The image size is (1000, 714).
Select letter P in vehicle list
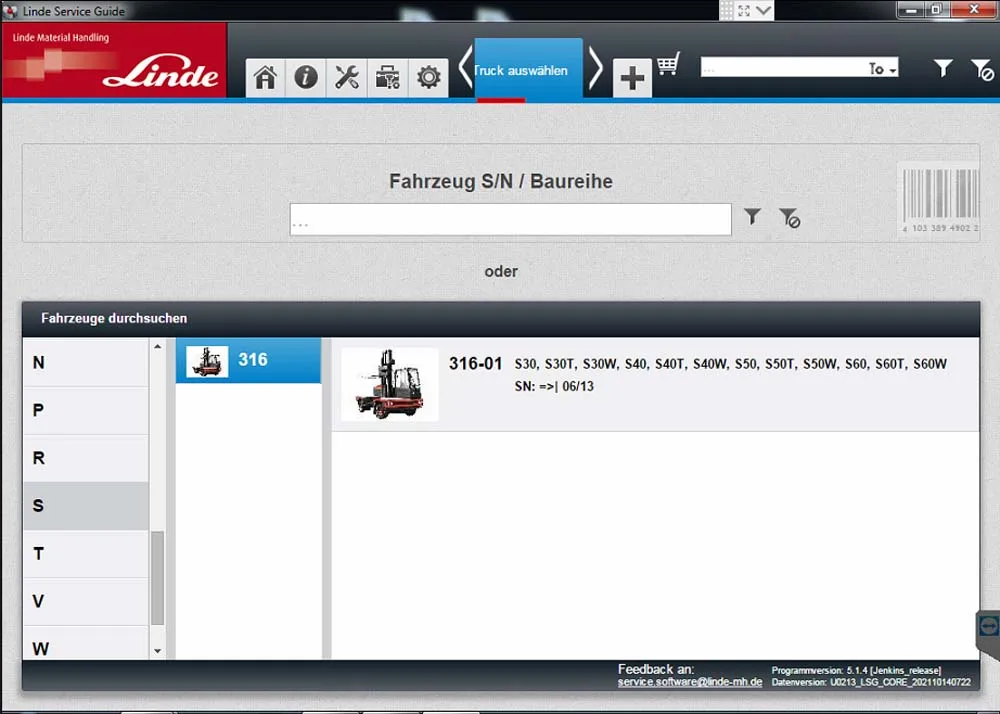85,410
